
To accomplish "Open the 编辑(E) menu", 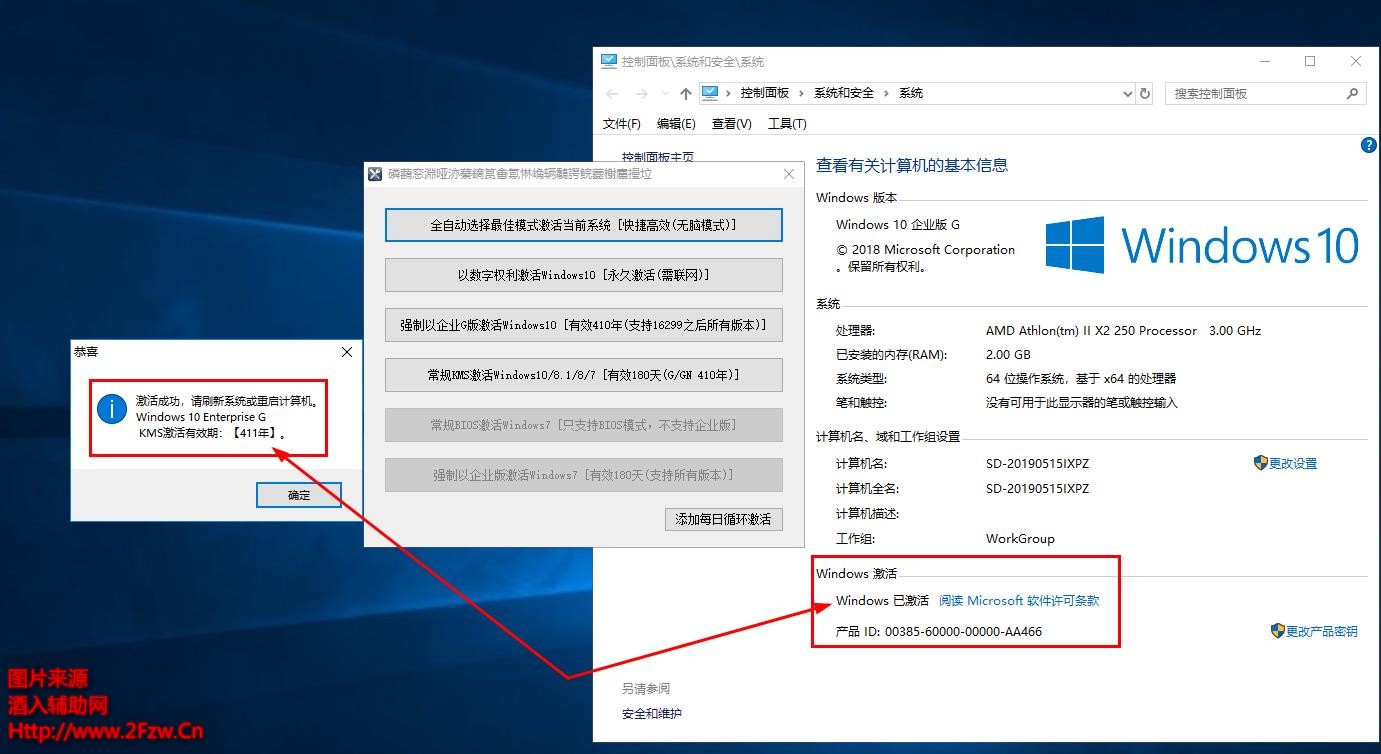I will click(676, 123).
